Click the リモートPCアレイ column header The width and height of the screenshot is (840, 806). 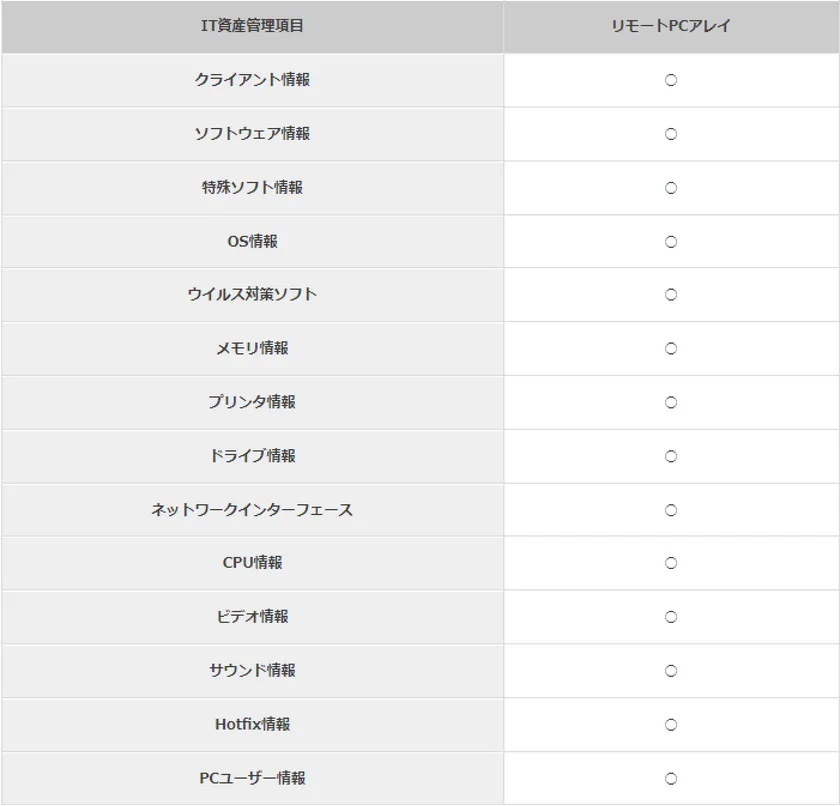671,26
